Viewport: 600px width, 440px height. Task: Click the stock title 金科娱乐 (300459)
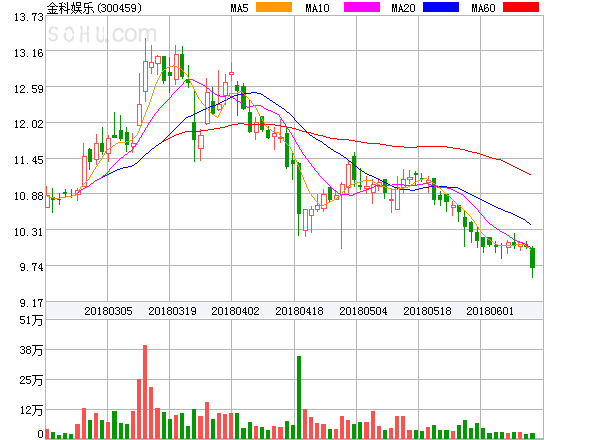[94, 8]
